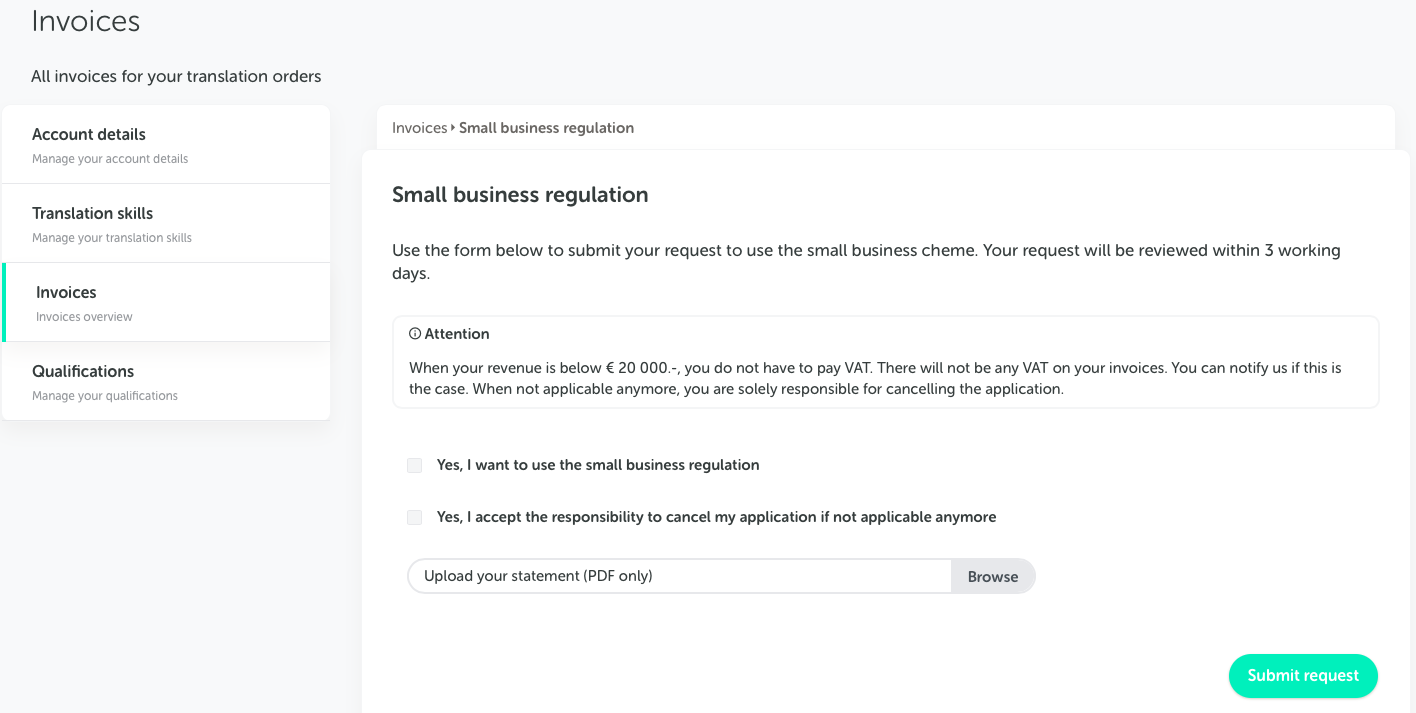
Task: Check the small business regulation checkbox
Action: 414,465
